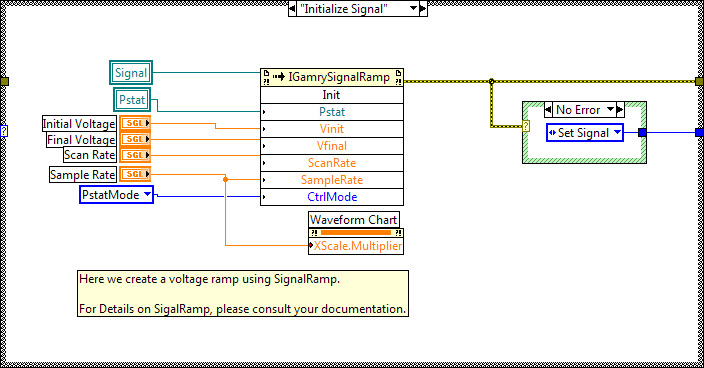Click the CtrlMode parameter row
This screenshot has height=368, width=704.
click(x=332, y=197)
